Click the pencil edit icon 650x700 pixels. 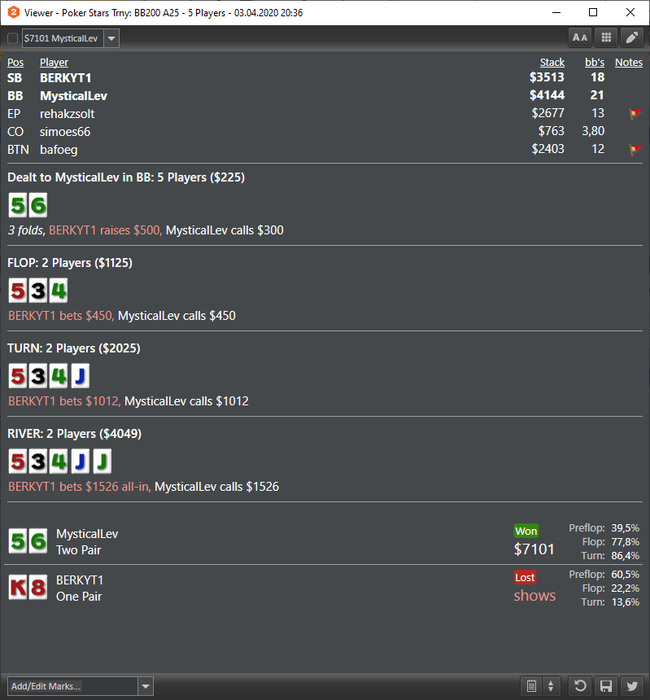point(632,38)
